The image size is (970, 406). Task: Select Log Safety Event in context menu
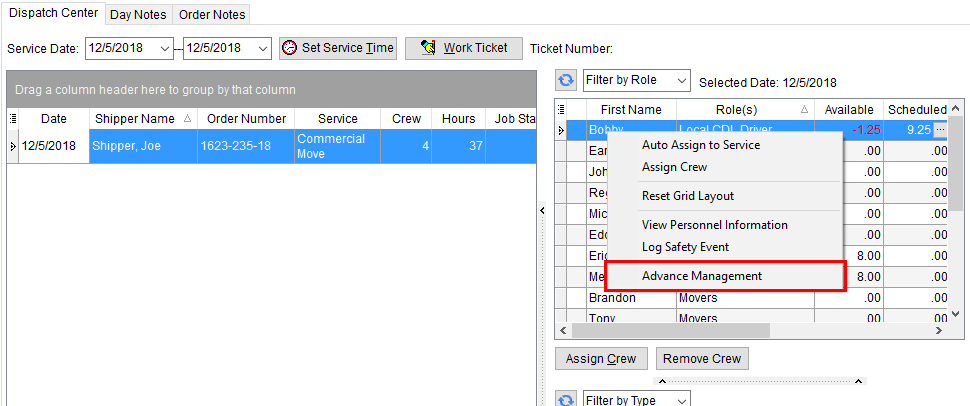pos(685,247)
